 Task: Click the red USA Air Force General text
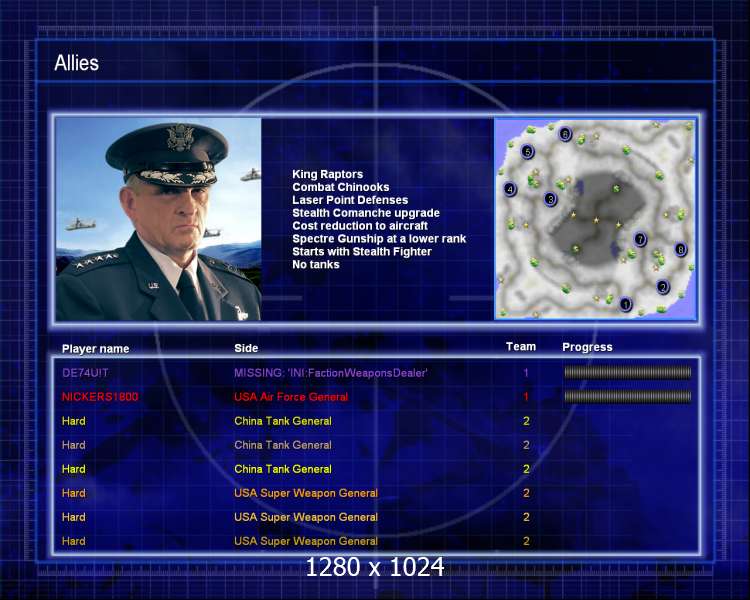[291, 397]
